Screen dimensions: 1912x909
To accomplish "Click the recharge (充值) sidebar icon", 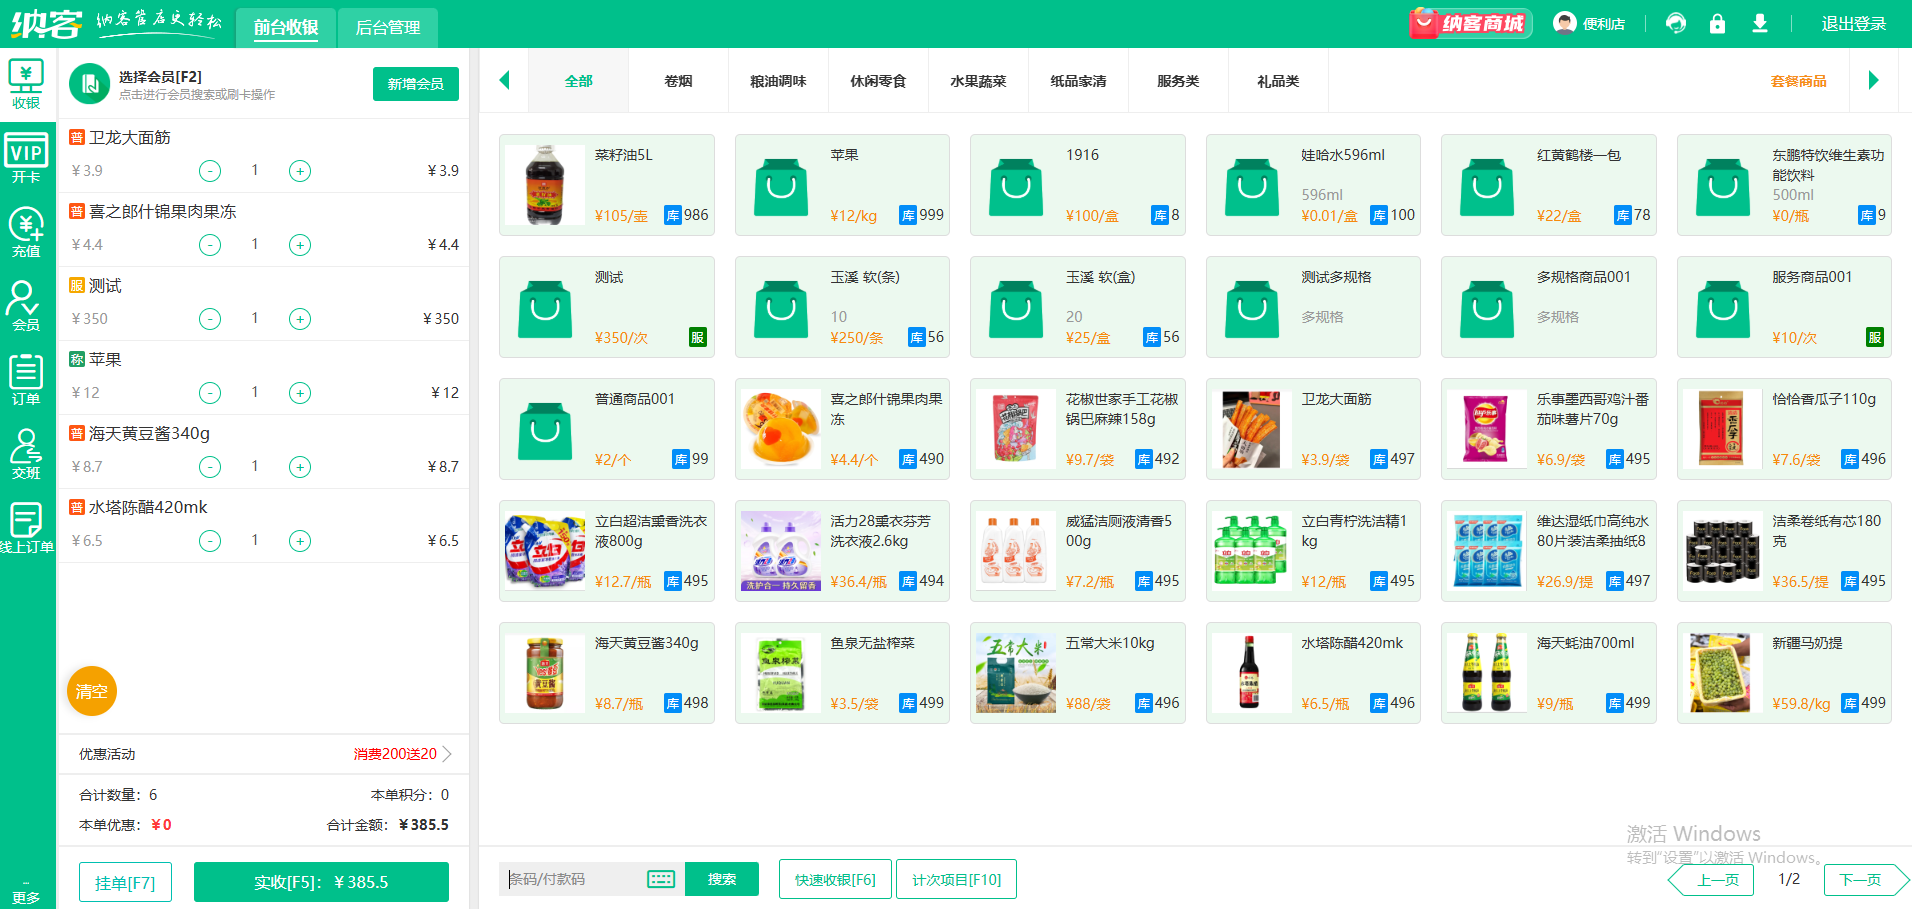I will click(x=26, y=232).
